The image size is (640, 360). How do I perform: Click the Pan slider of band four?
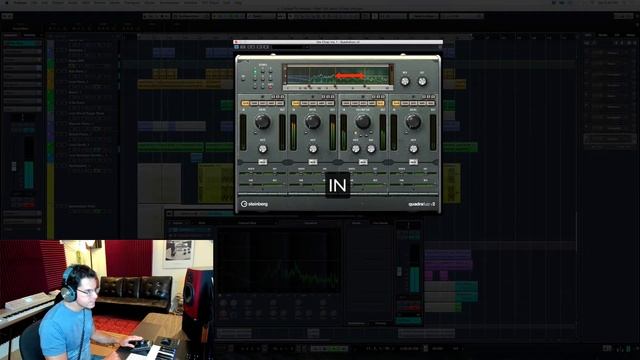(401, 185)
